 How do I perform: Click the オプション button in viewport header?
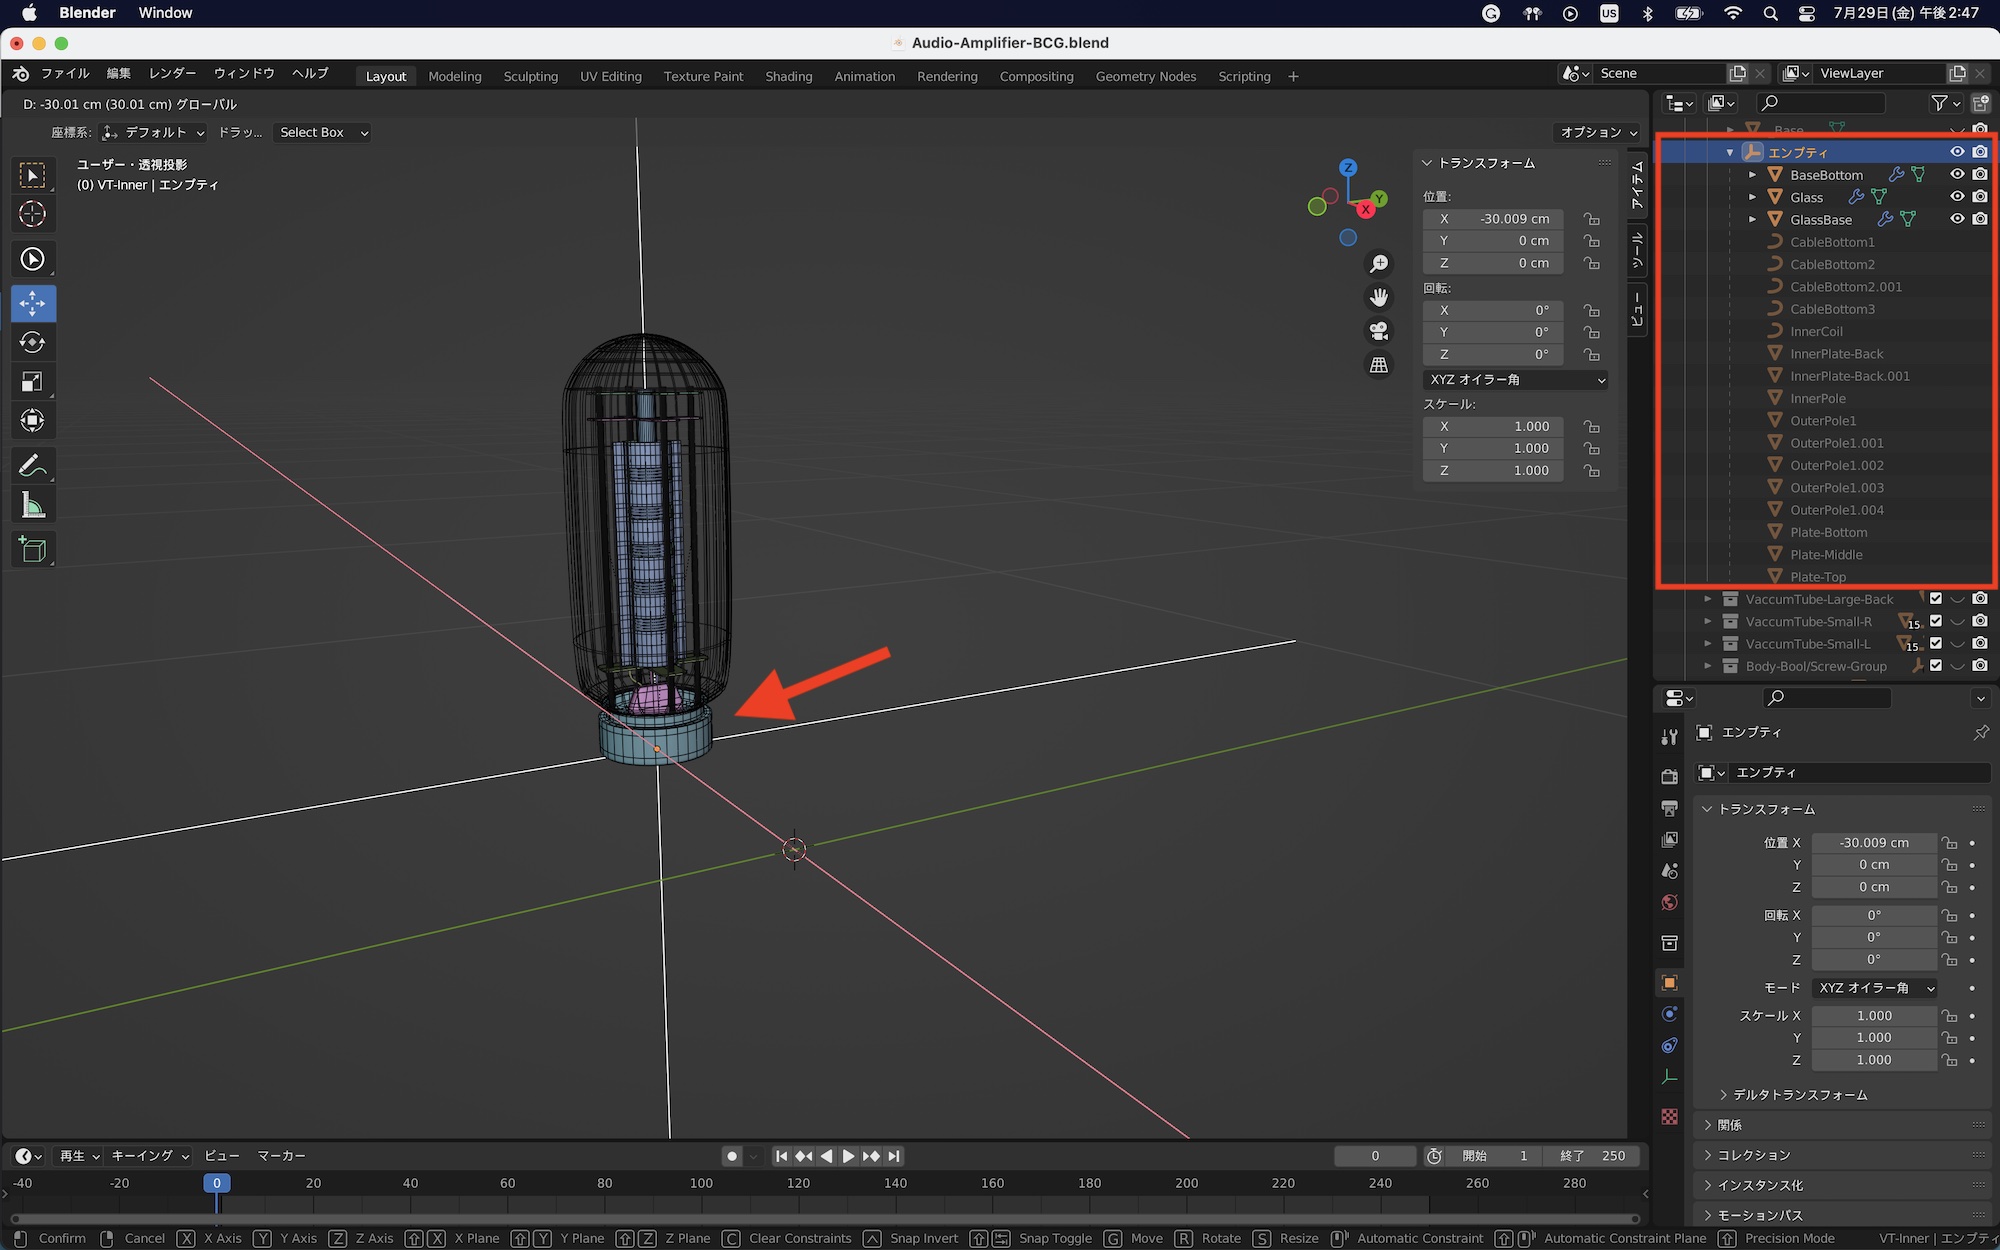coord(1598,132)
